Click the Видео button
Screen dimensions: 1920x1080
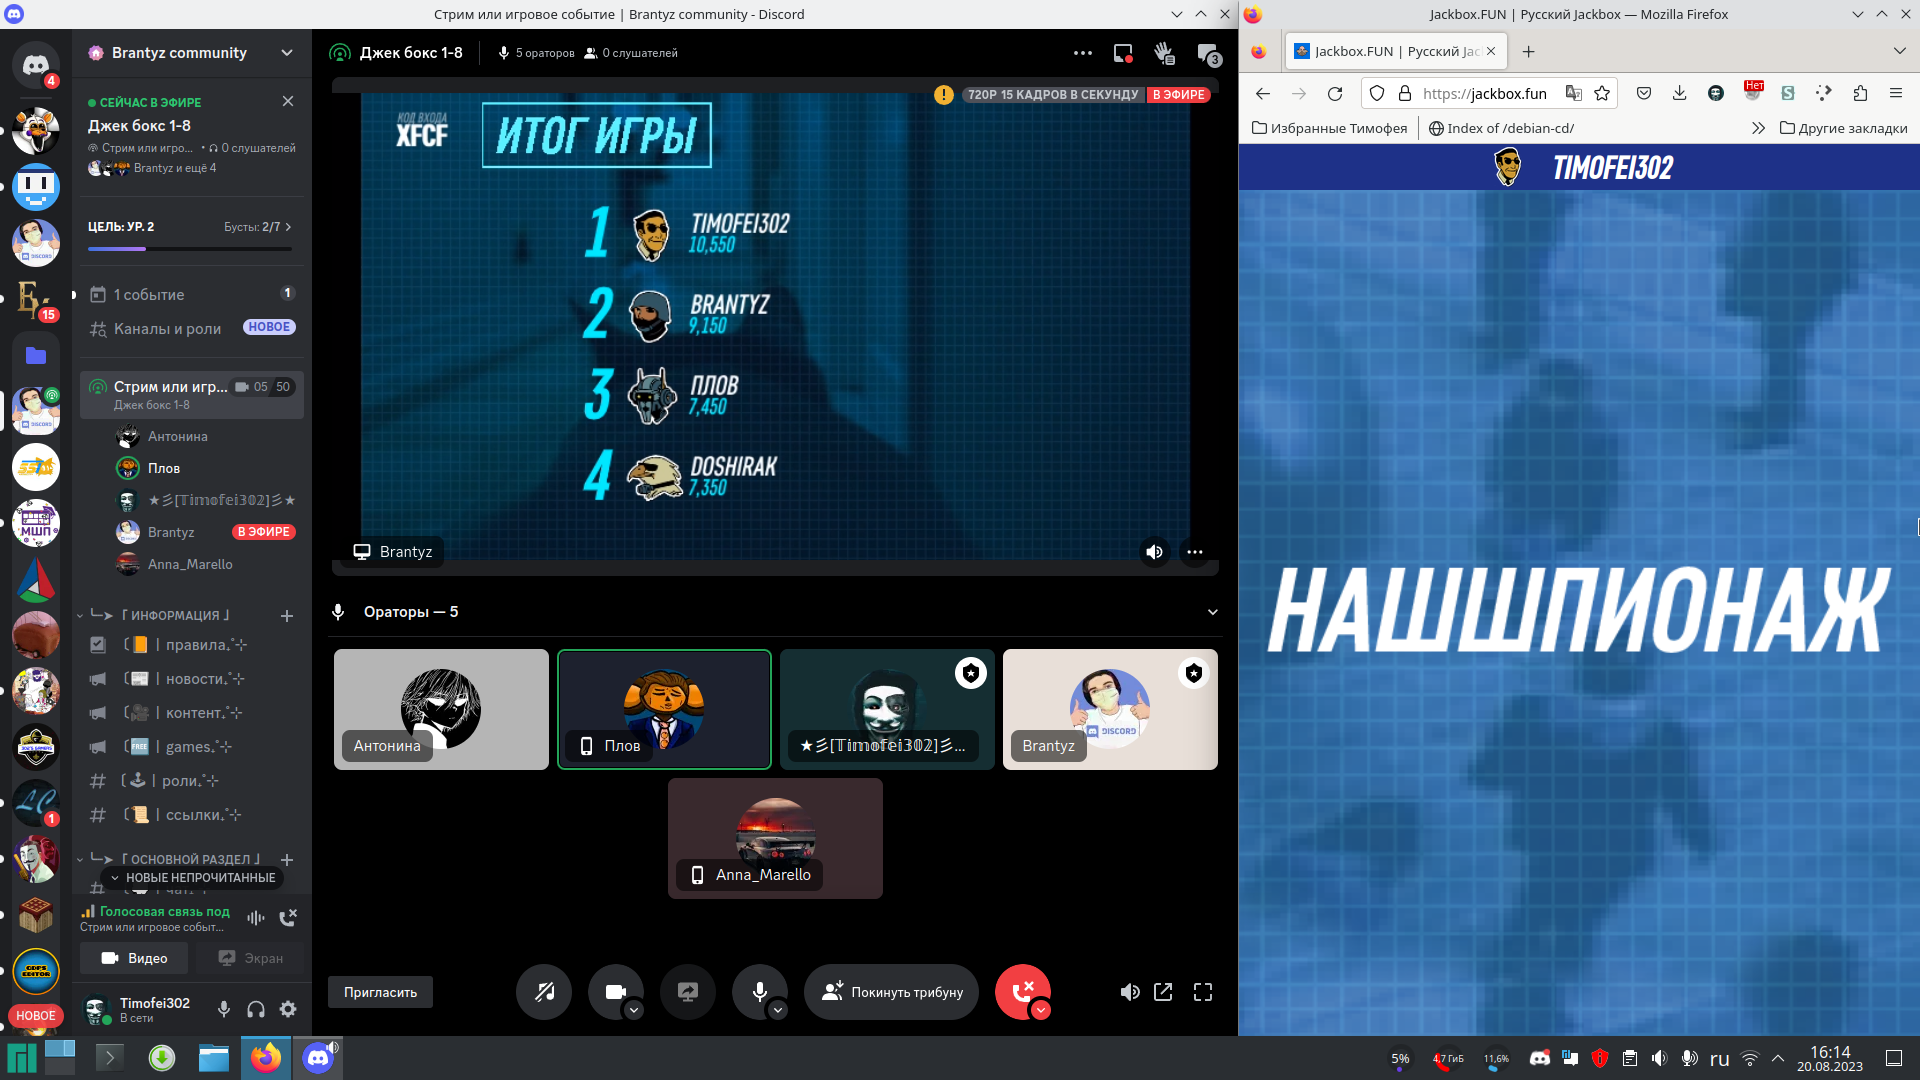tap(134, 958)
